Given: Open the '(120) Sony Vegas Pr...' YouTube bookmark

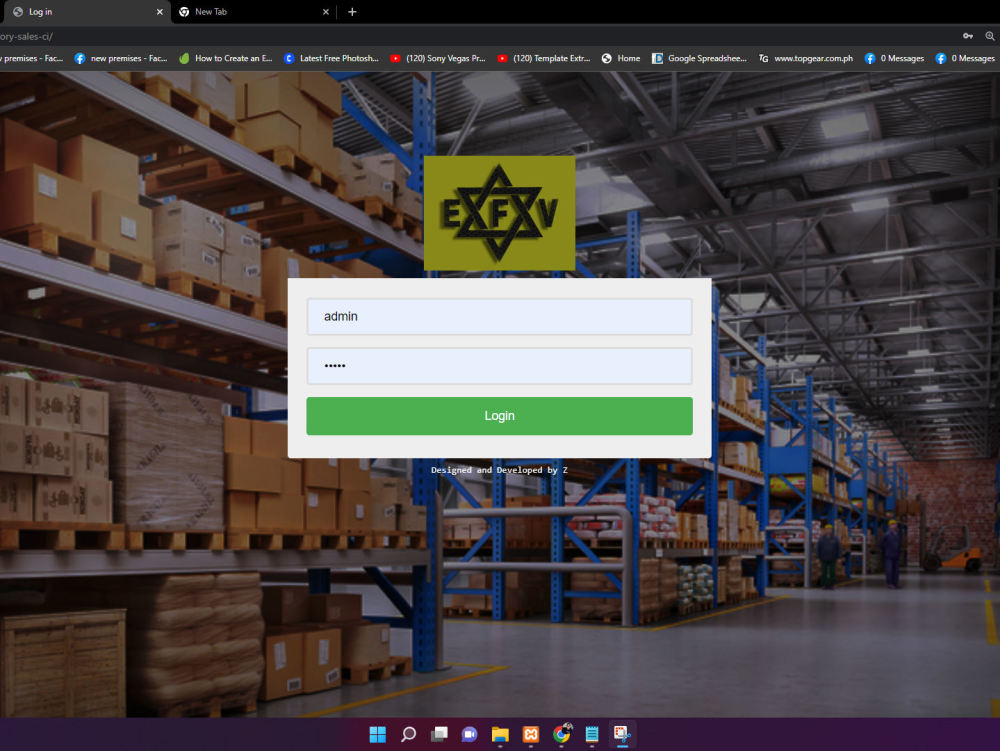Looking at the screenshot, I should point(438,58).
